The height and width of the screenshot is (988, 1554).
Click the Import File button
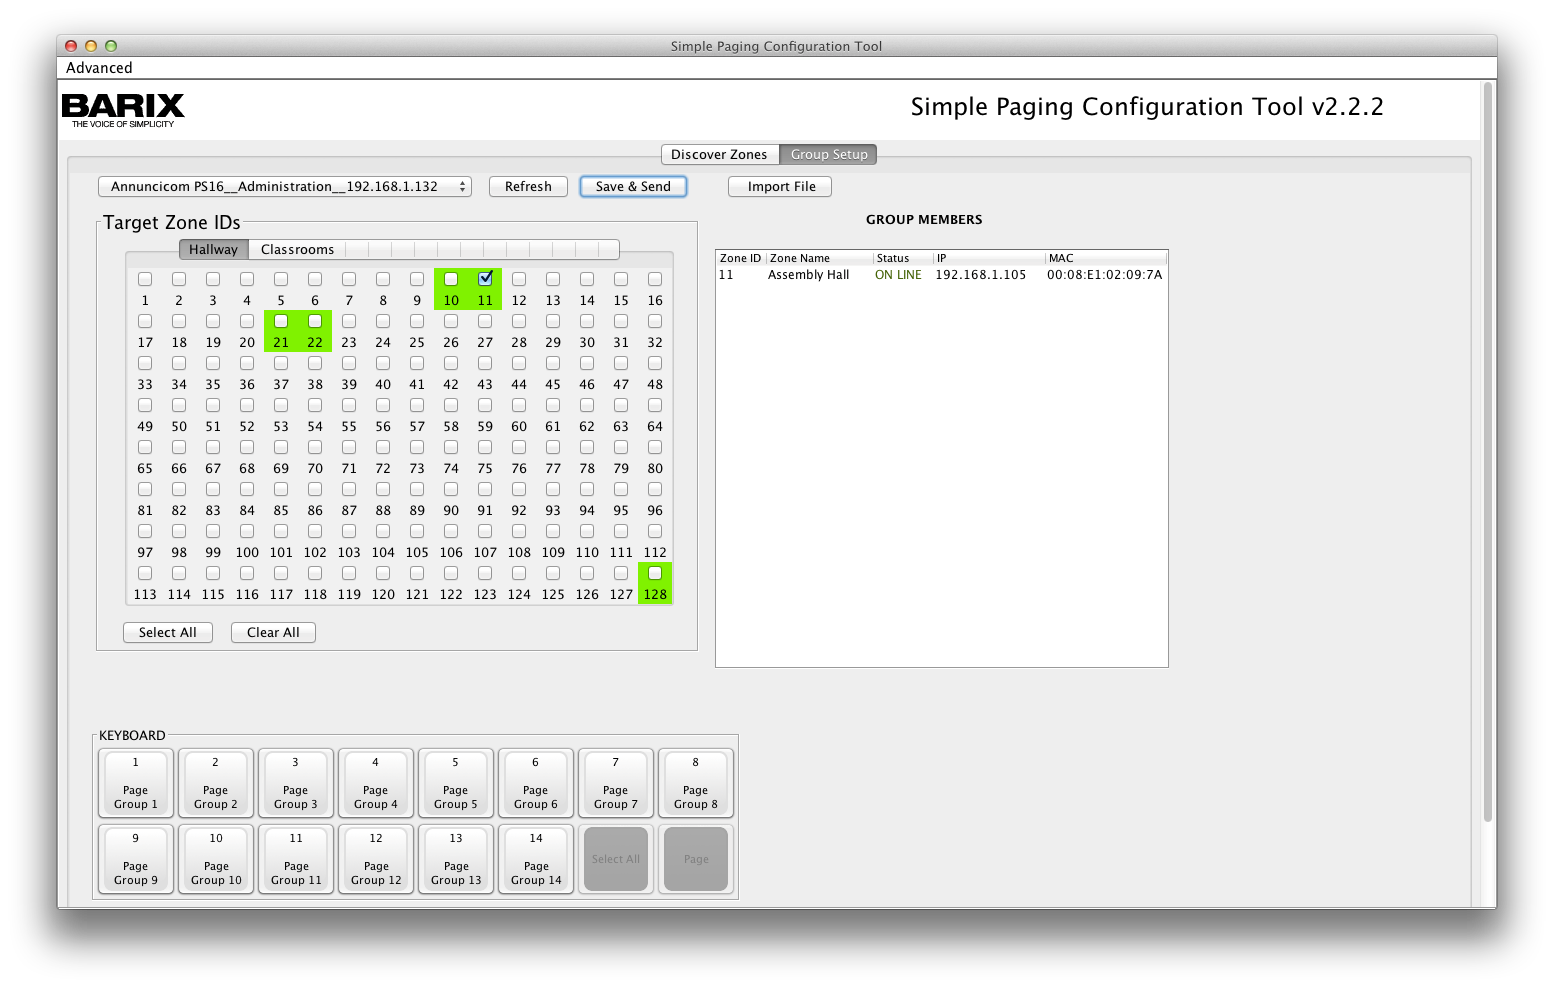[x=781, y=187]
